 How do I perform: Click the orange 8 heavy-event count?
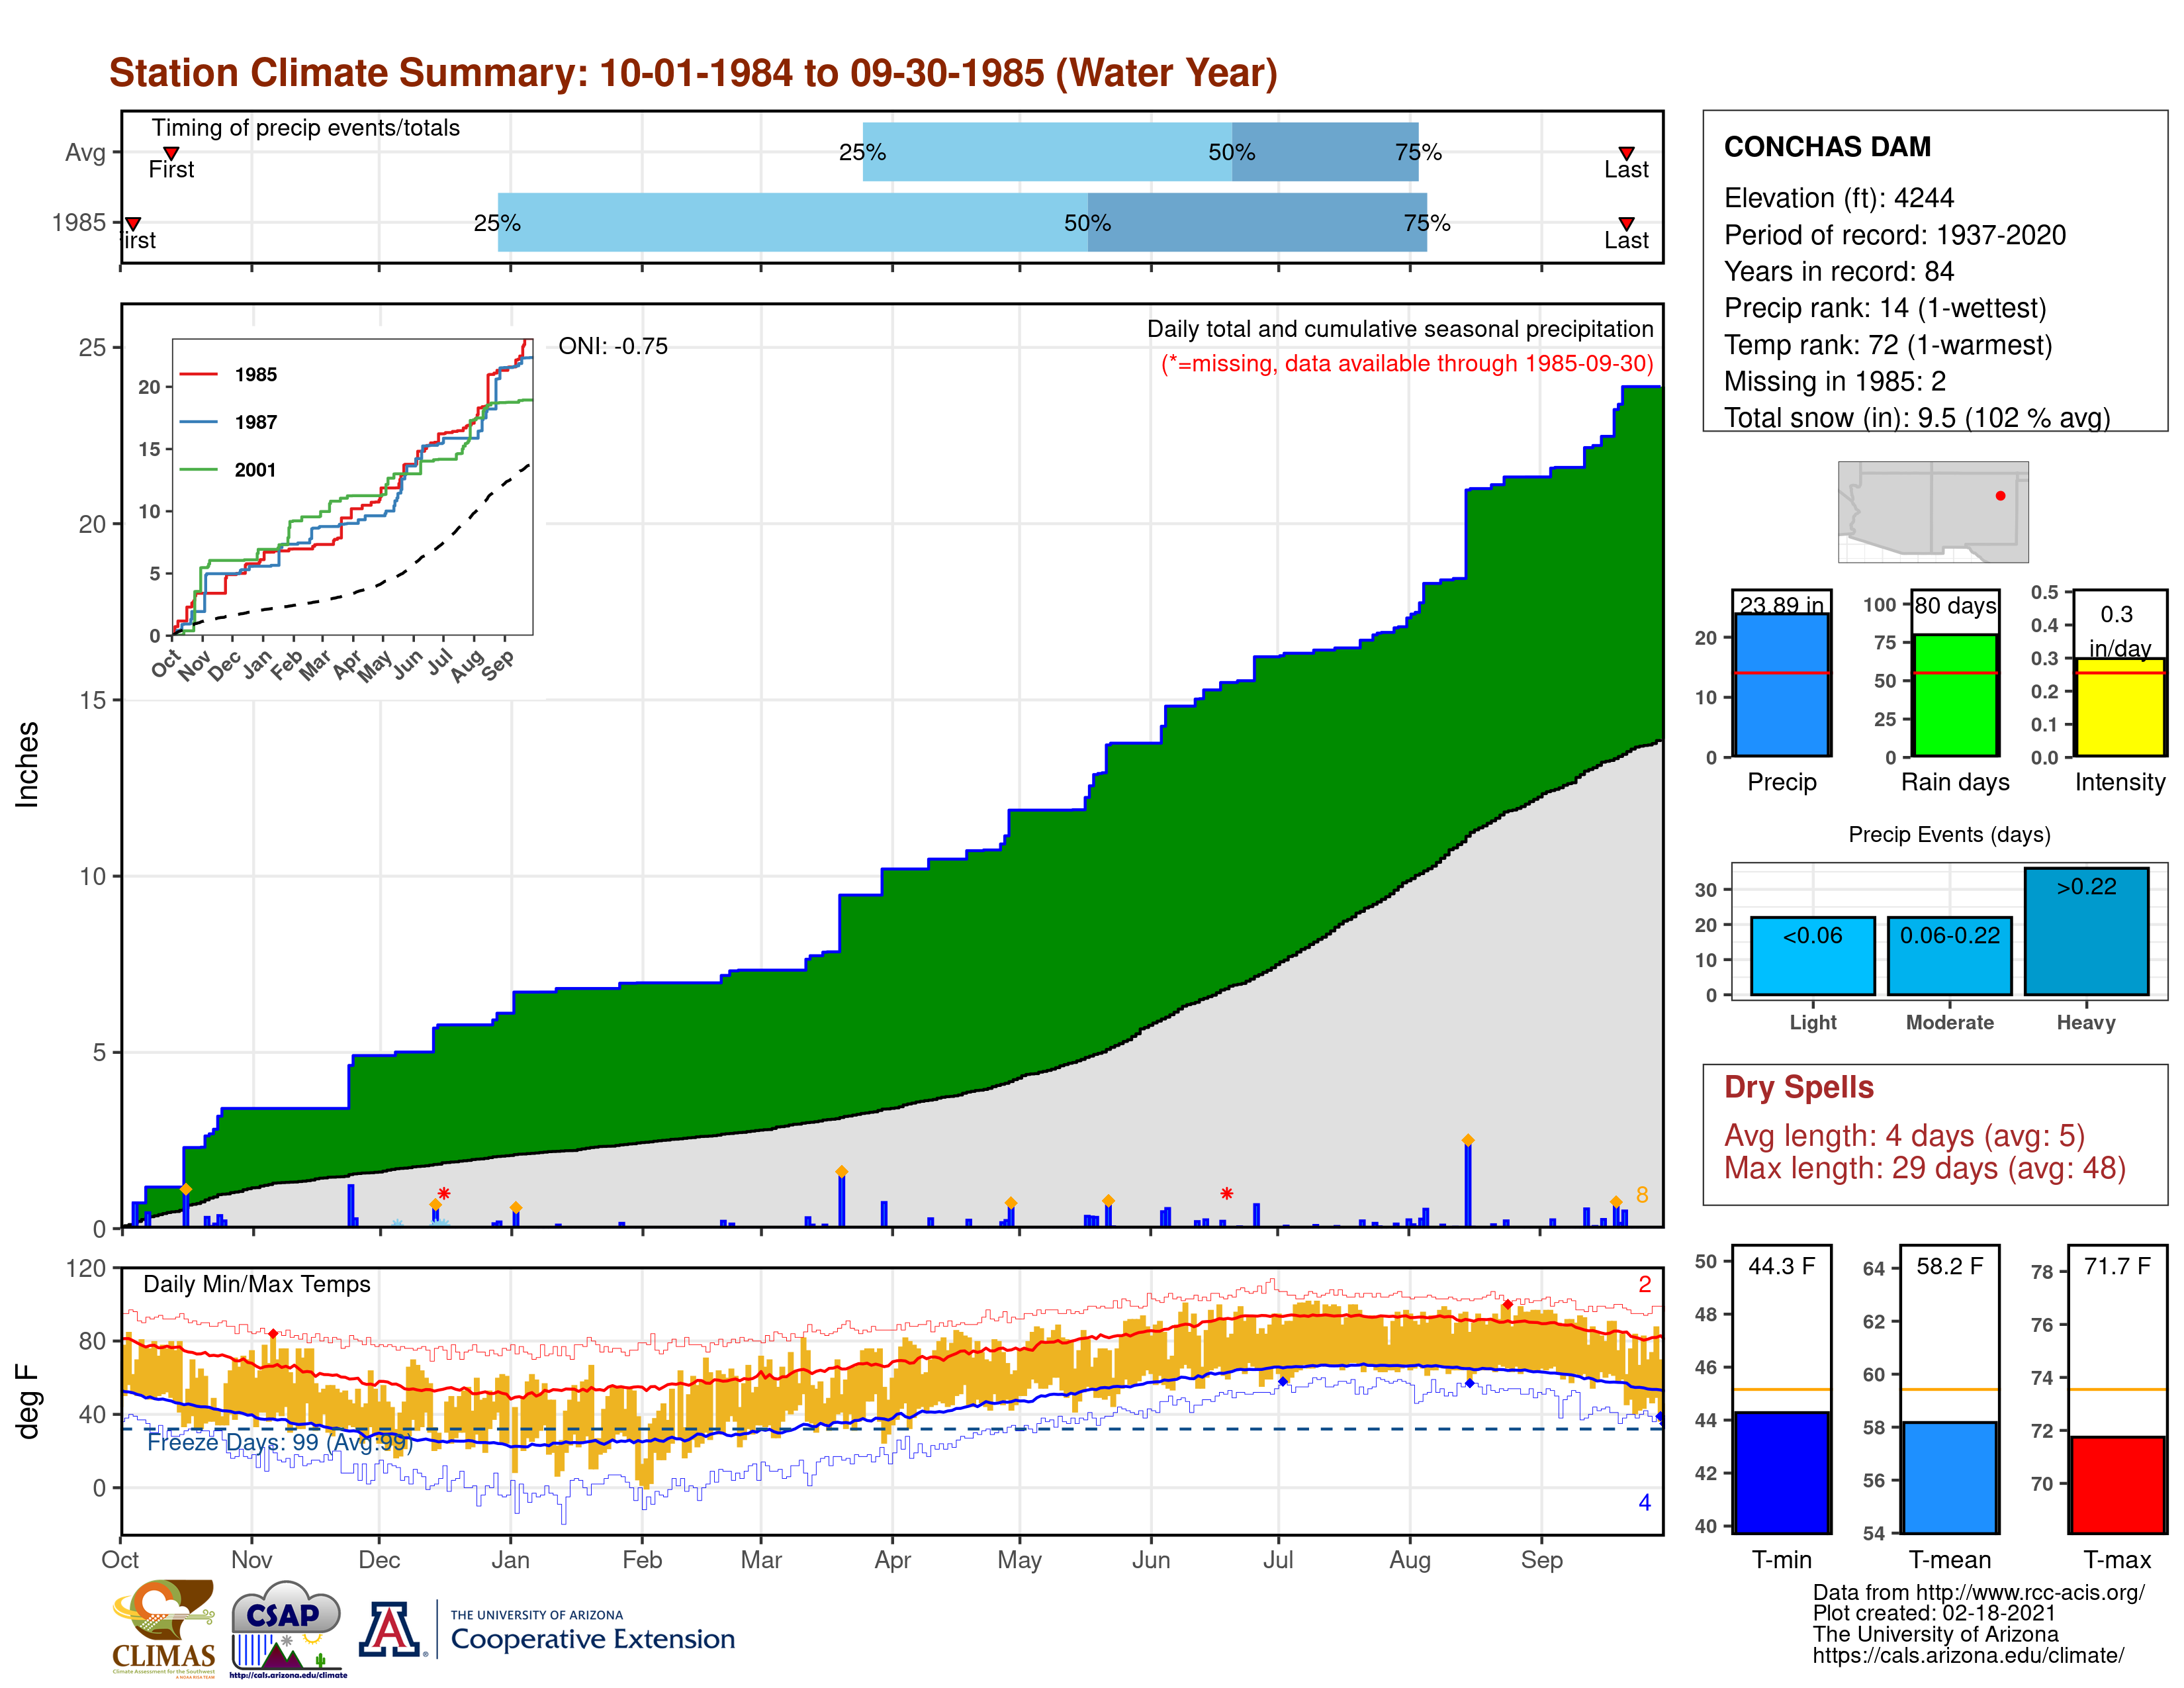click(x=1642, y=1195)
